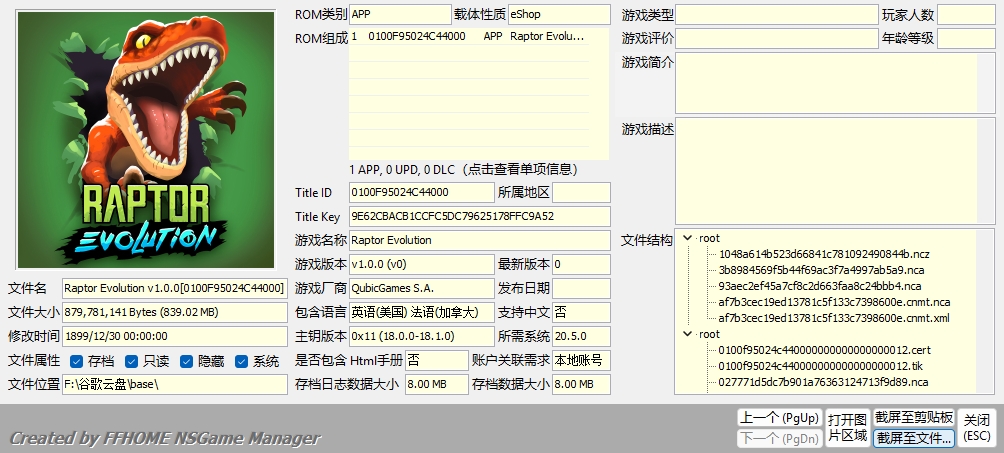1004x453 pixels.
Task: Click the 打开图片区域 button
Action: tap(847, 428)
